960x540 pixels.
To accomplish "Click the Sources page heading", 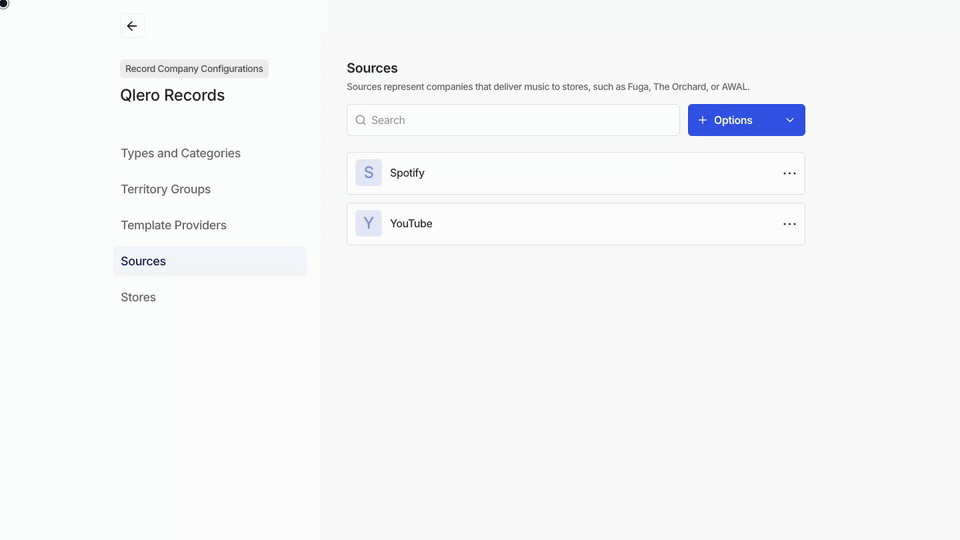I will (x=372, y=68).
